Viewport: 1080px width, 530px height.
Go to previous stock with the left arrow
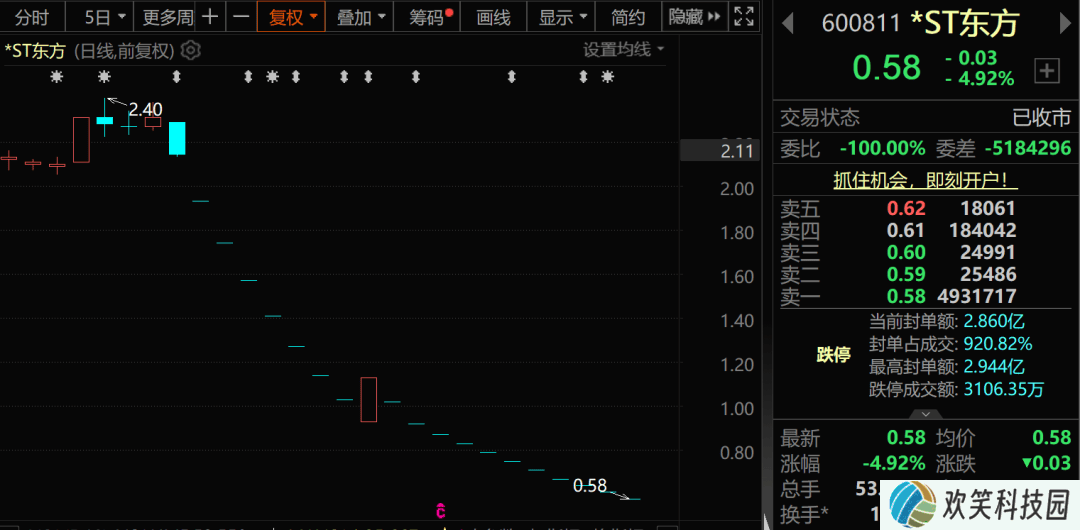click(787, 25)
